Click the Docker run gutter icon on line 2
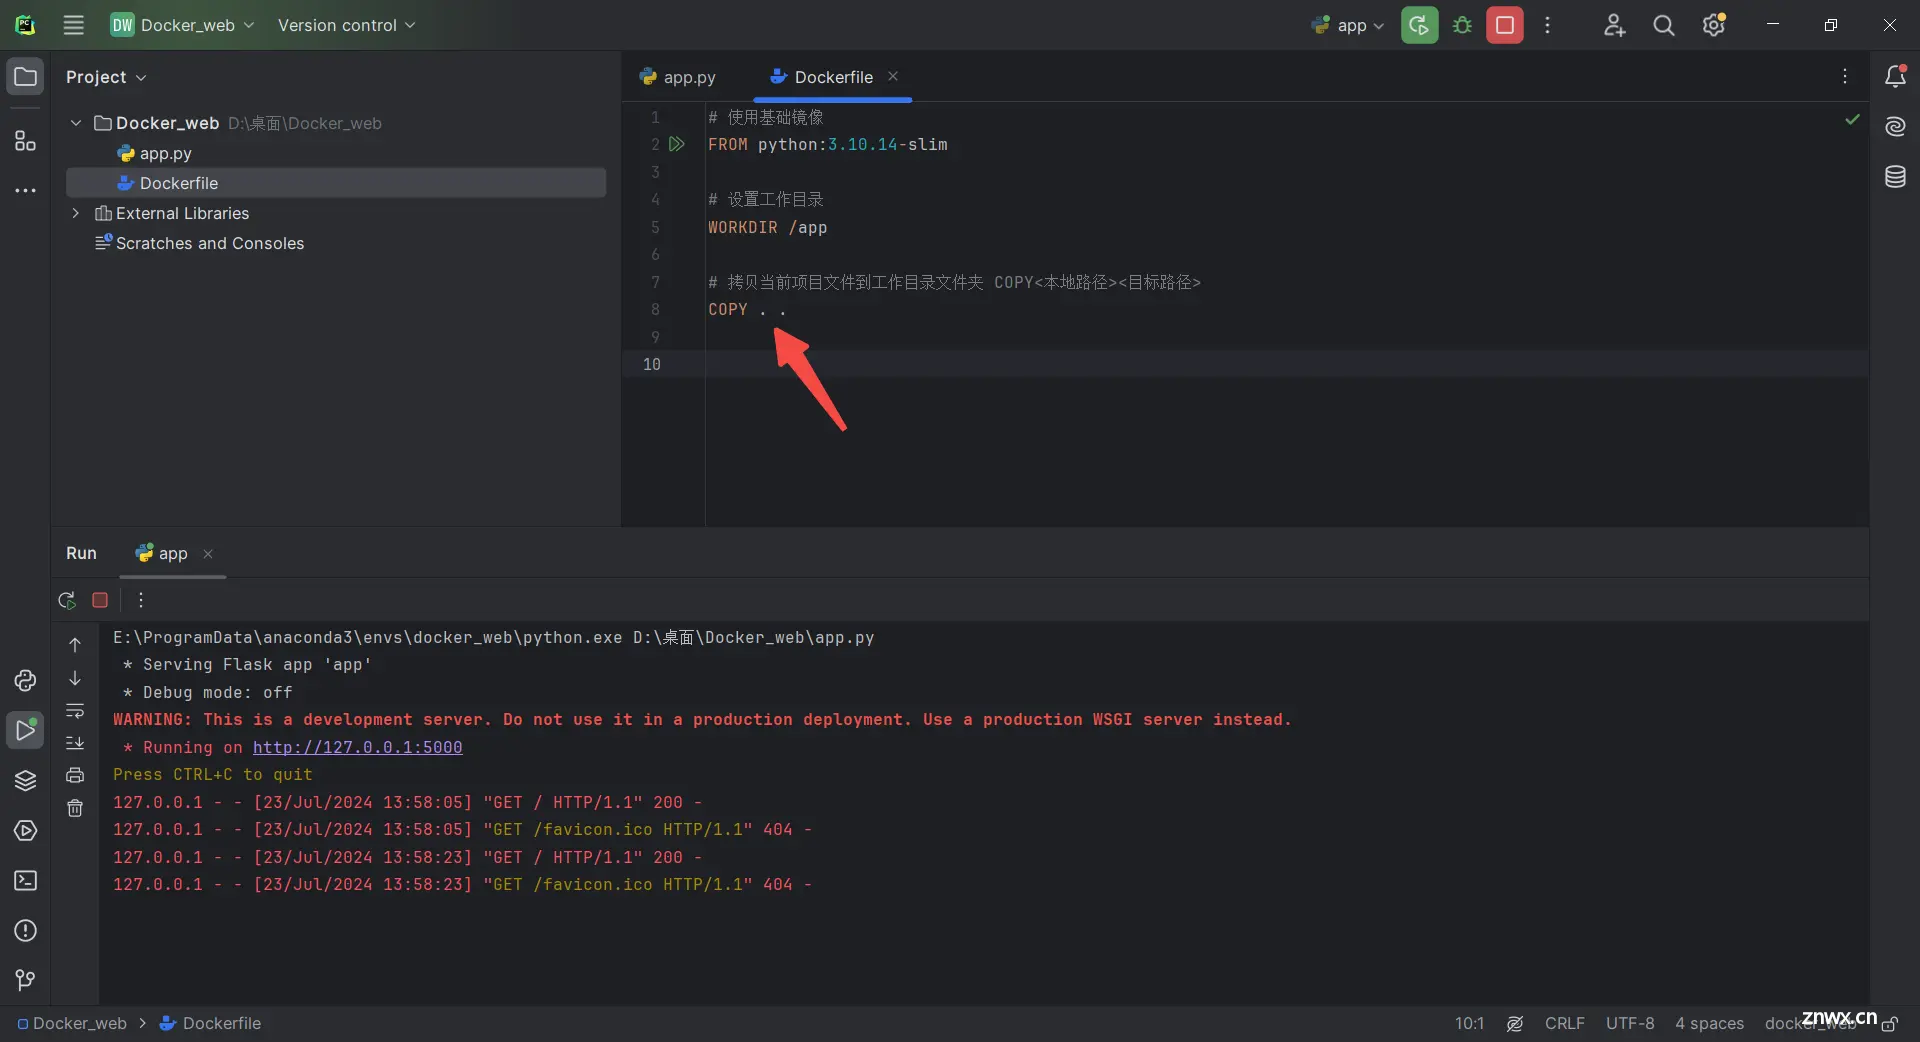Screen dimensions: 1920x1042 [x=677, y=144]
